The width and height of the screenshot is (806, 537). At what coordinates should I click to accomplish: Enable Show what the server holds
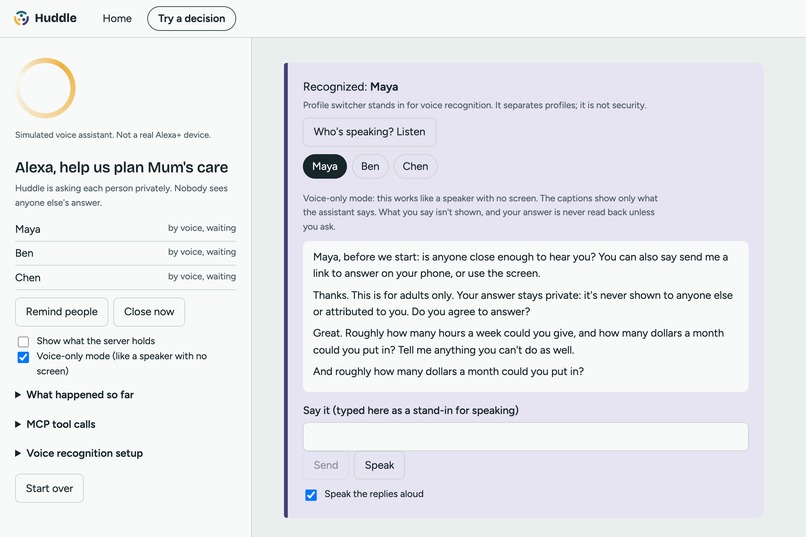click(23, 342)
